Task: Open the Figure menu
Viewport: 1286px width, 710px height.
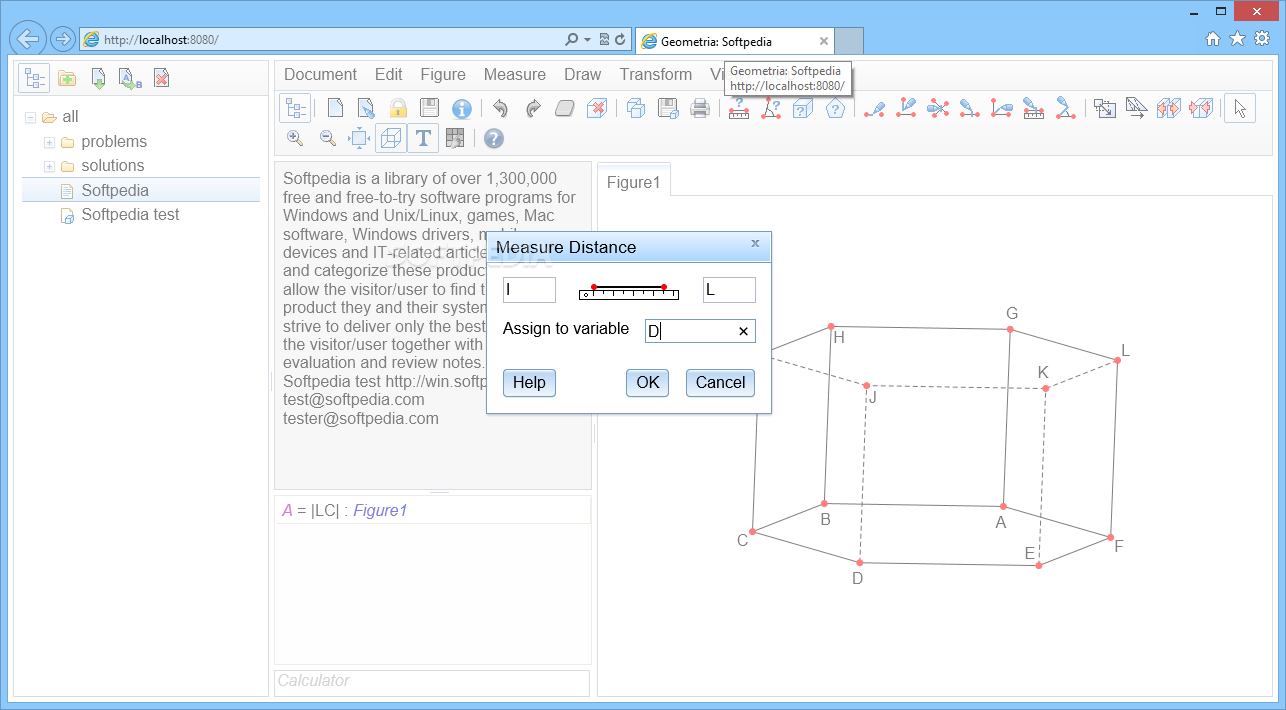Action: 443,74
